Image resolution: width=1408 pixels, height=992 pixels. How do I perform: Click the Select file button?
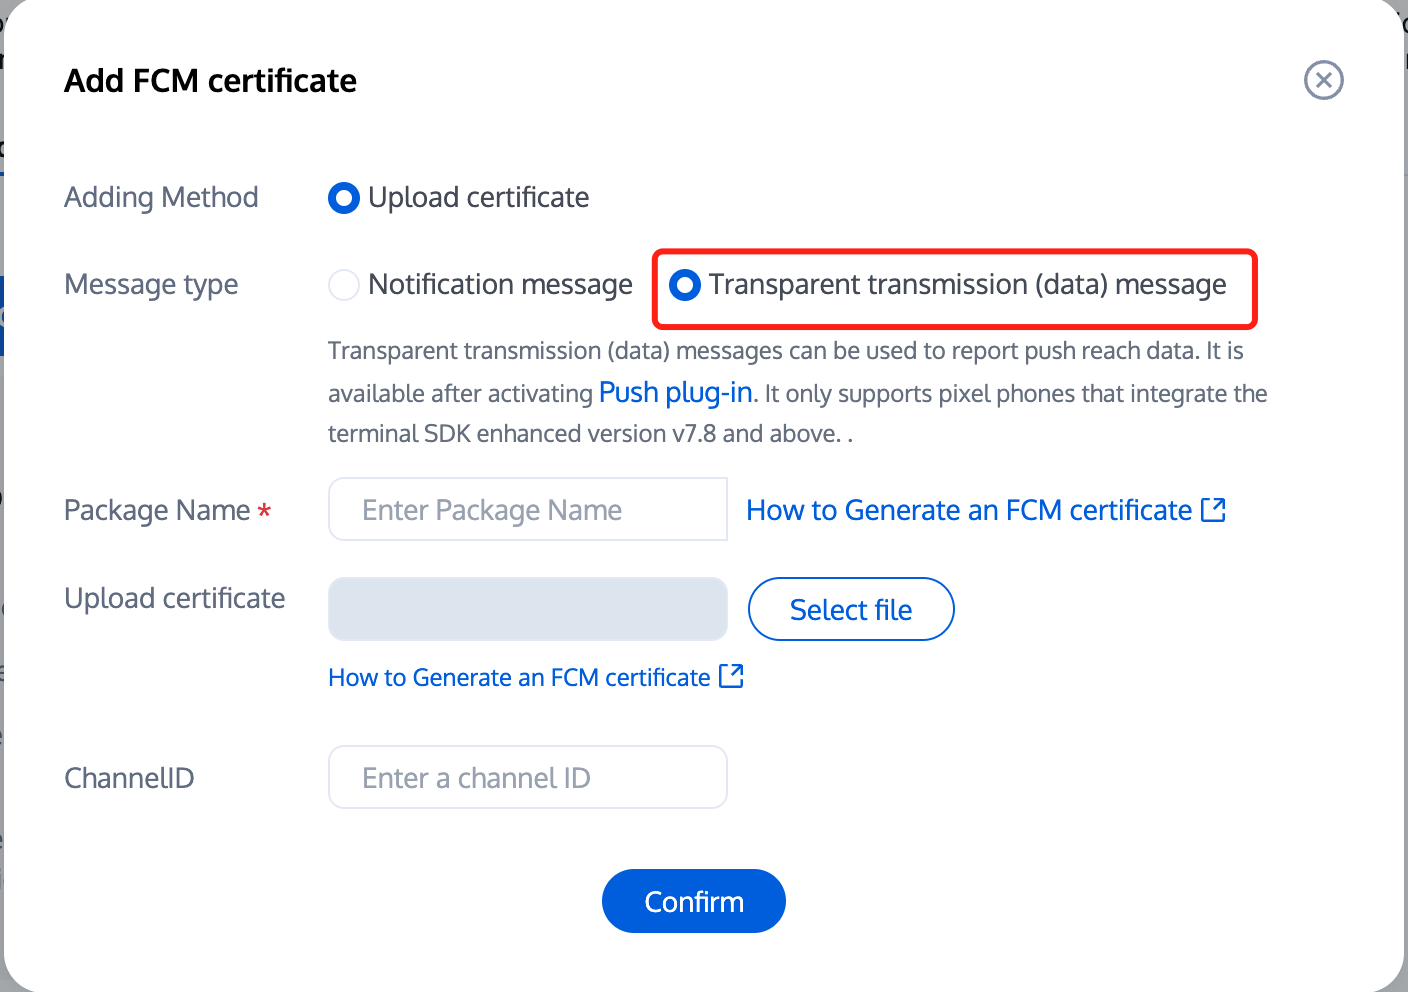coord(850,609)
